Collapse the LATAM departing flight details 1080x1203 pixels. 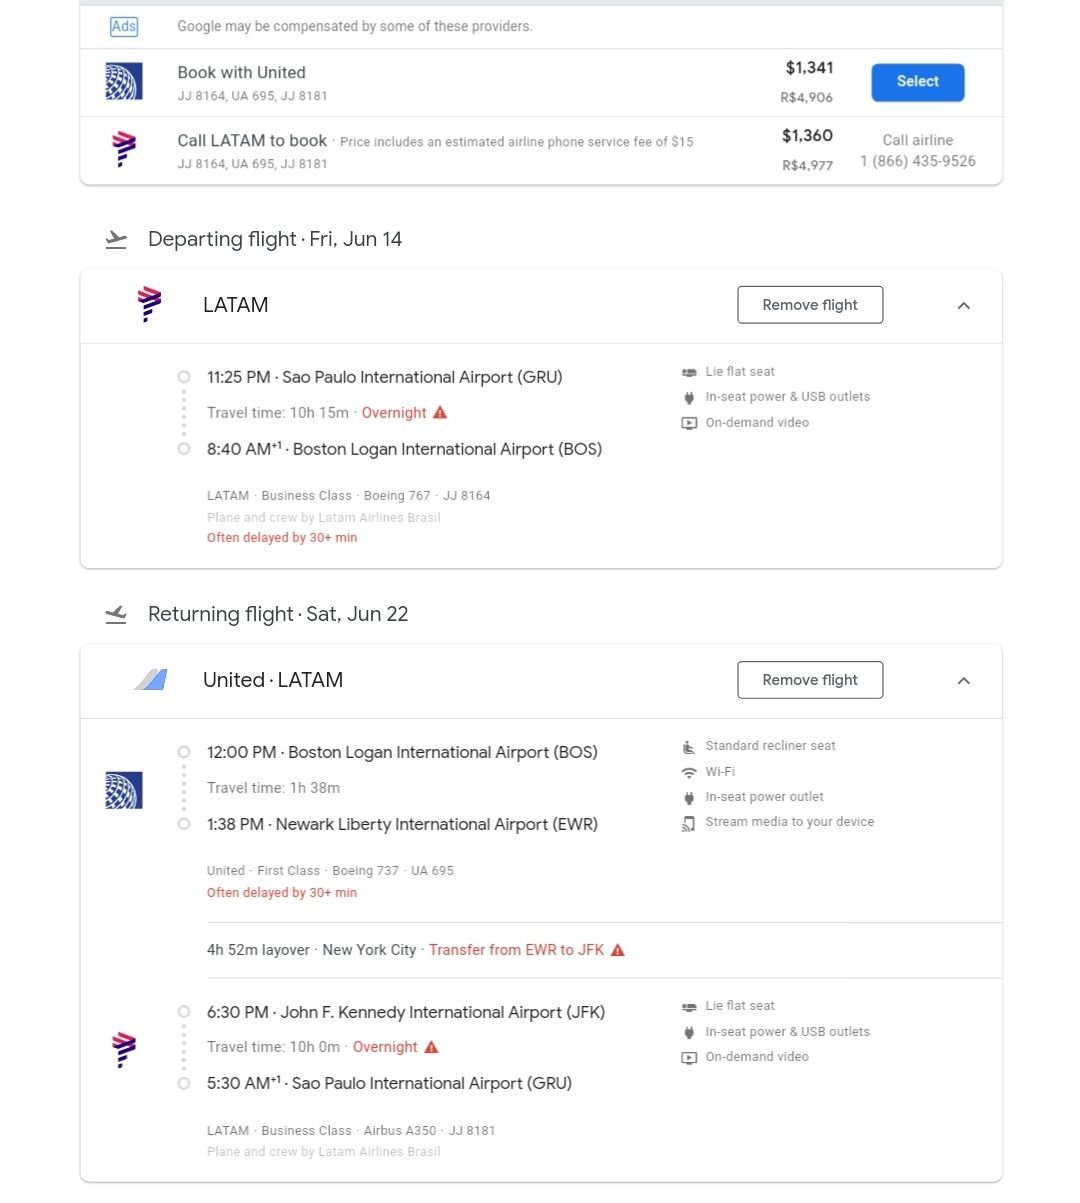964,305
